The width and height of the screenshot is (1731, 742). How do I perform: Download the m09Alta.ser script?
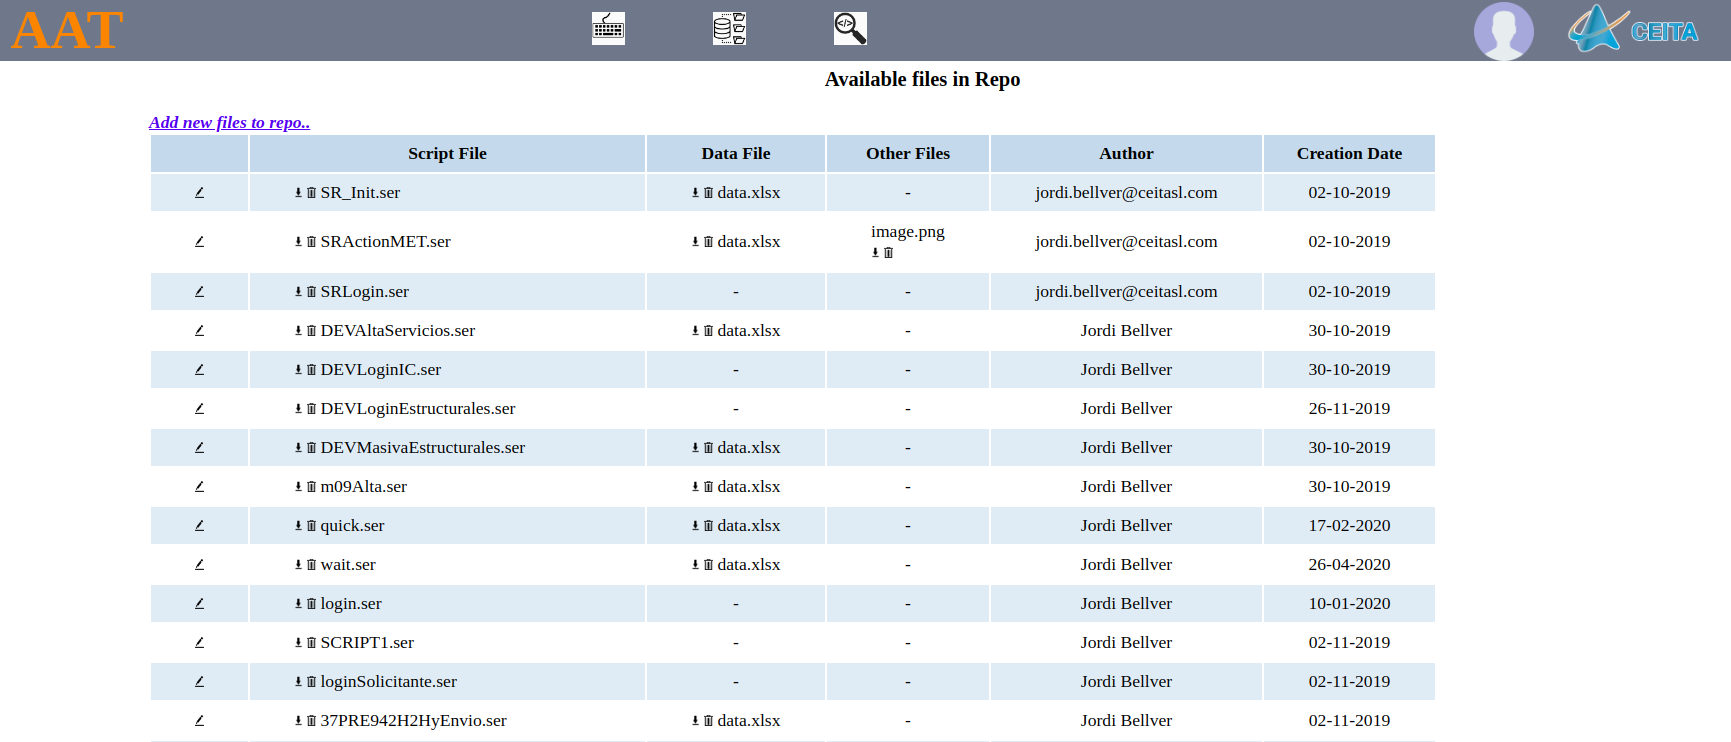(298, 487)
